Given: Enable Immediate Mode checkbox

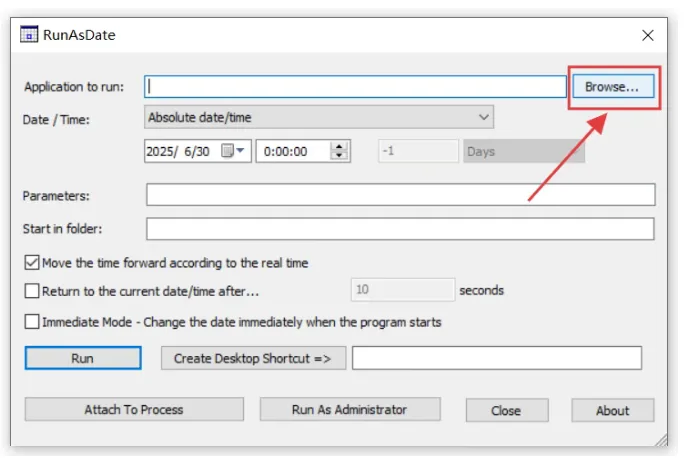Looking at the screenshot, I should [x=32, y=322].
